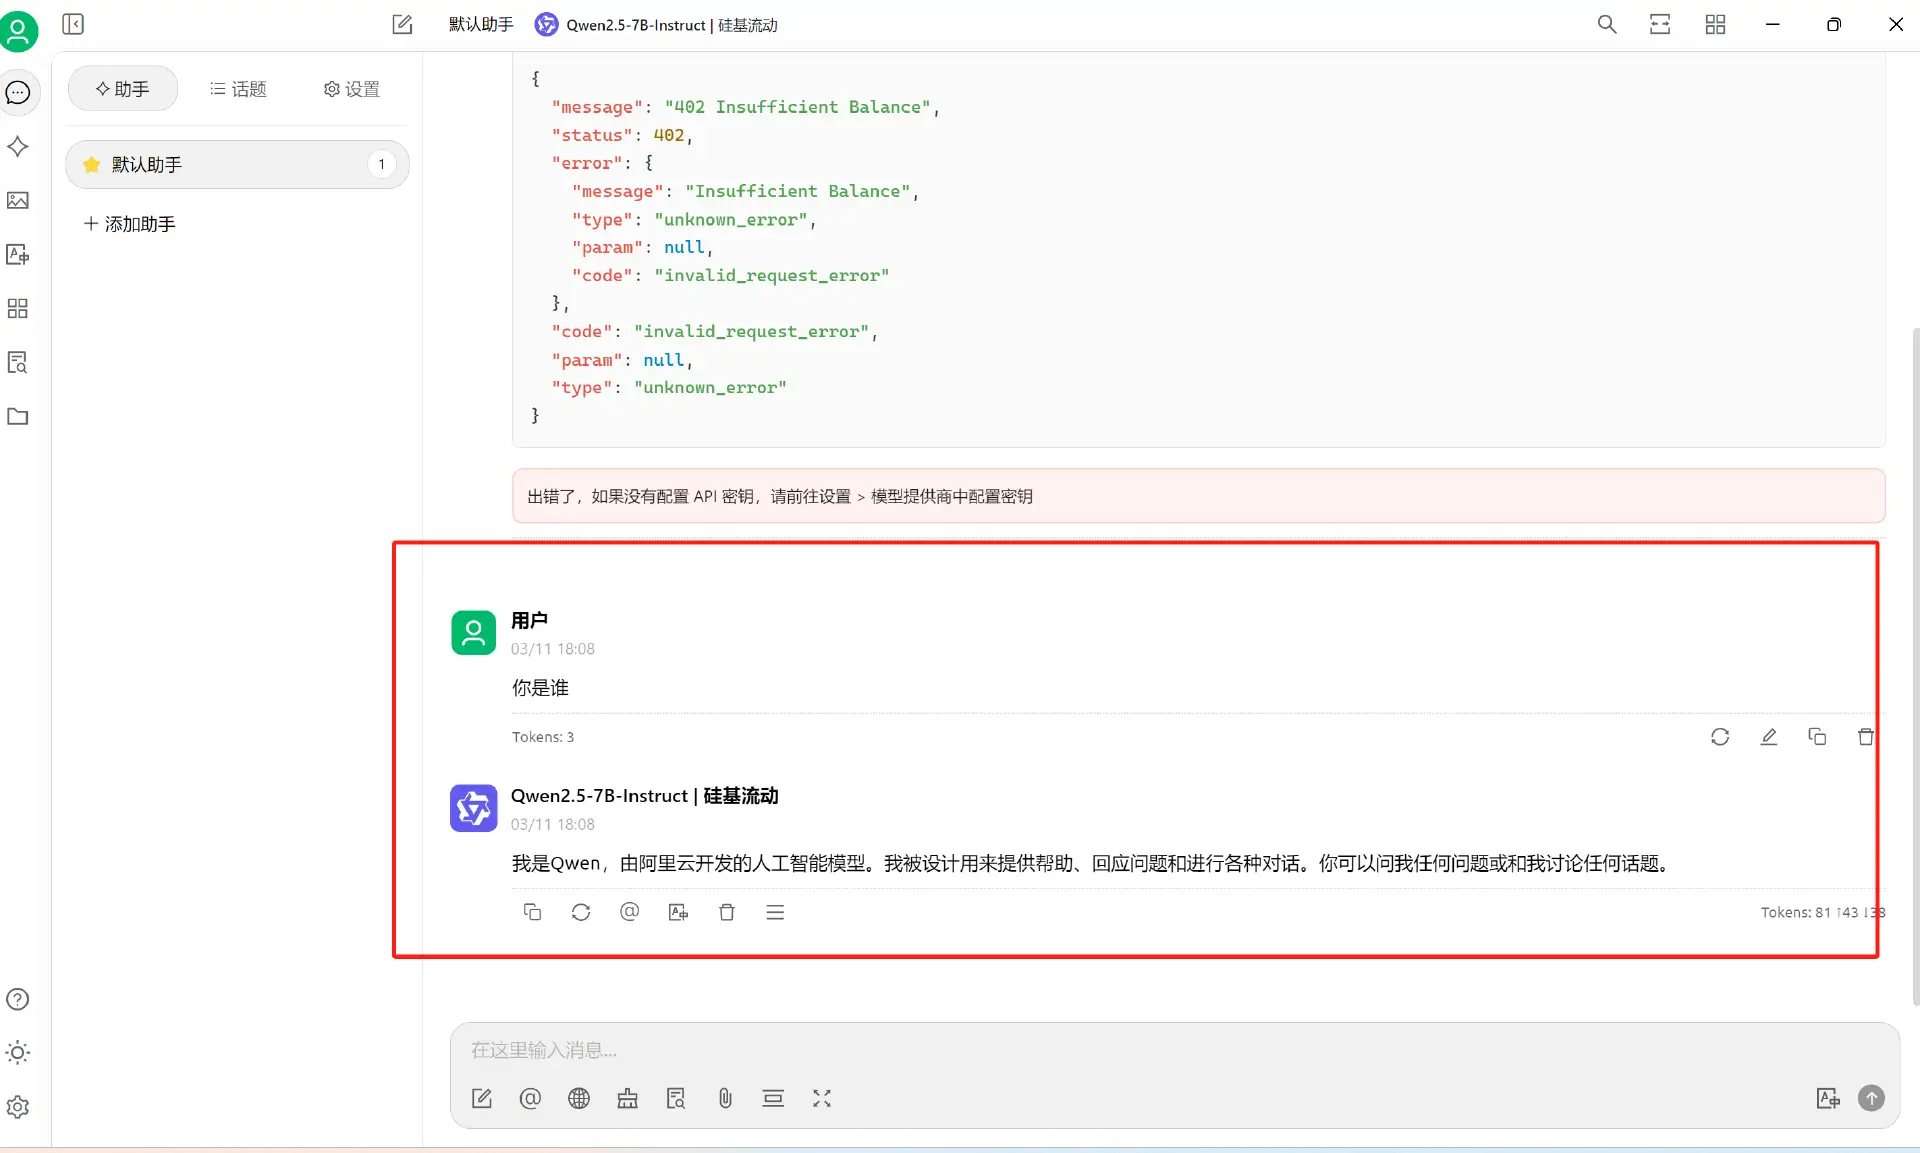This screenshot has width=1920, height=1153.
Task: Edit the user message 你是谁
Action: [x=1769, y=737]
